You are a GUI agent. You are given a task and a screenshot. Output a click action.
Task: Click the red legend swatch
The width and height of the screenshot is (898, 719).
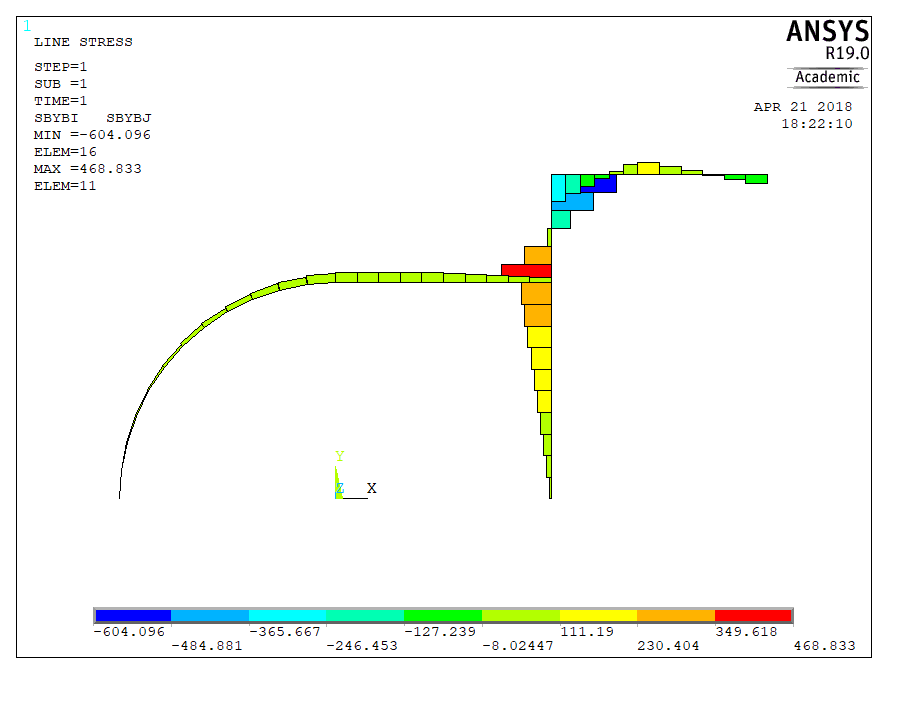(753, 615)
